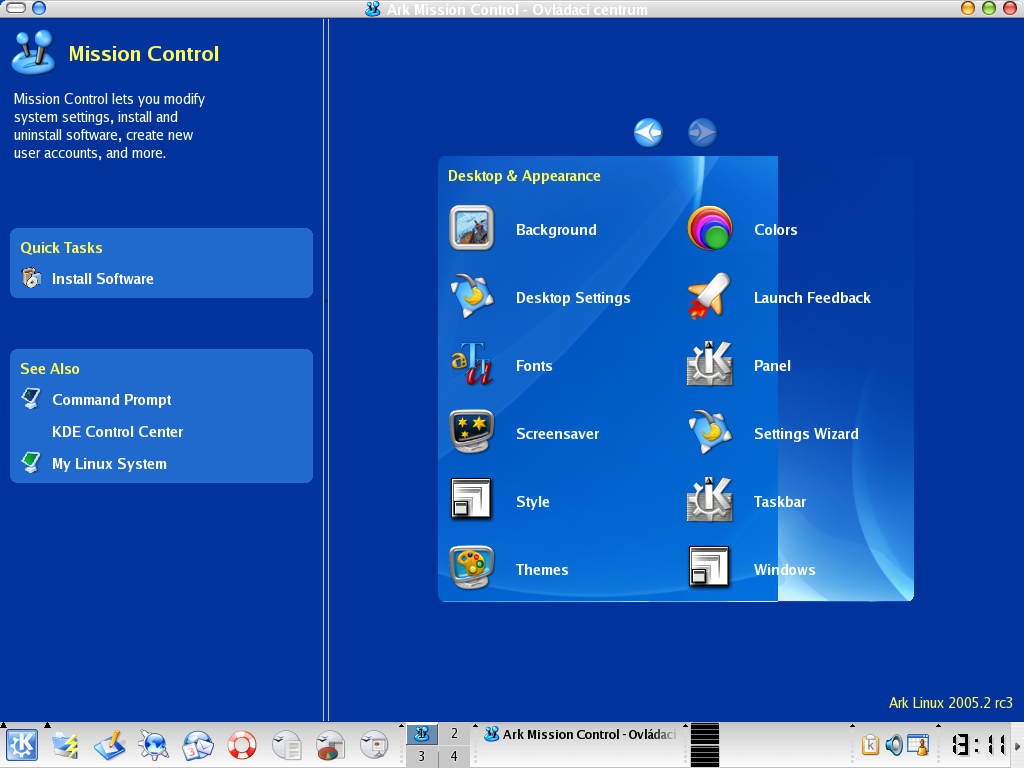Open the Colors link
Screen dimensions: 1024x768
pos(776,230)
